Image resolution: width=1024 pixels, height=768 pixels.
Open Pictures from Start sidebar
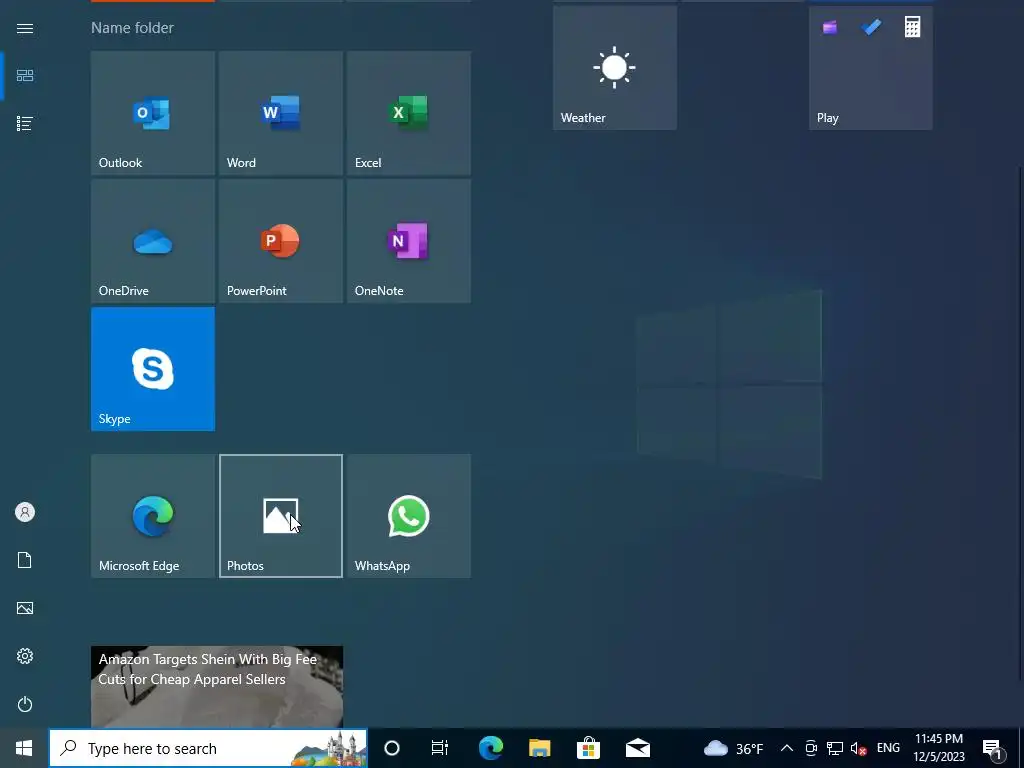pyautogui.click(x=25, y=608)
